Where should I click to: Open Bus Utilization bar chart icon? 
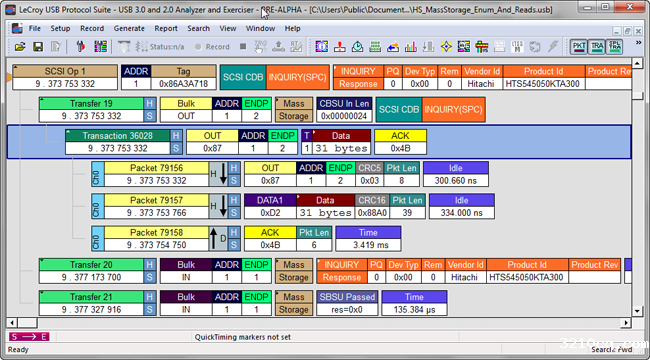click(411, 47)
